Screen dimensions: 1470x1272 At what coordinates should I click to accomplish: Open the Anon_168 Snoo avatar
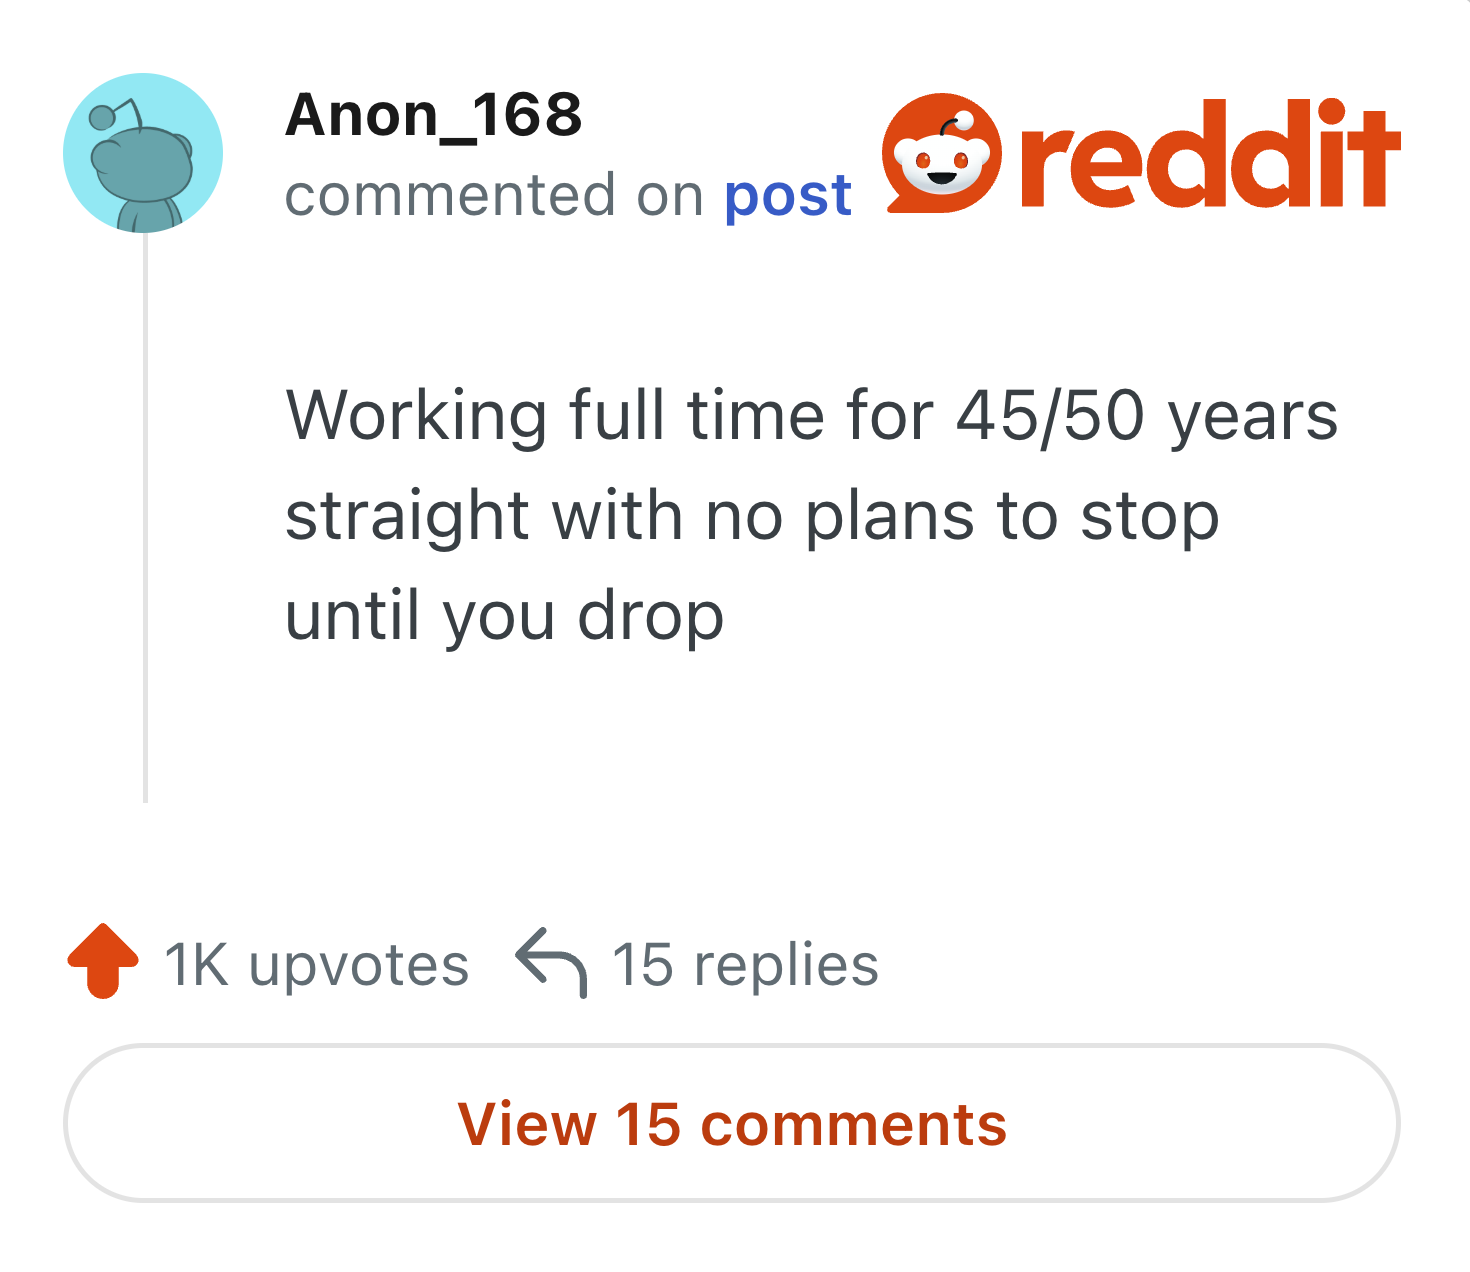click(143, 153)
